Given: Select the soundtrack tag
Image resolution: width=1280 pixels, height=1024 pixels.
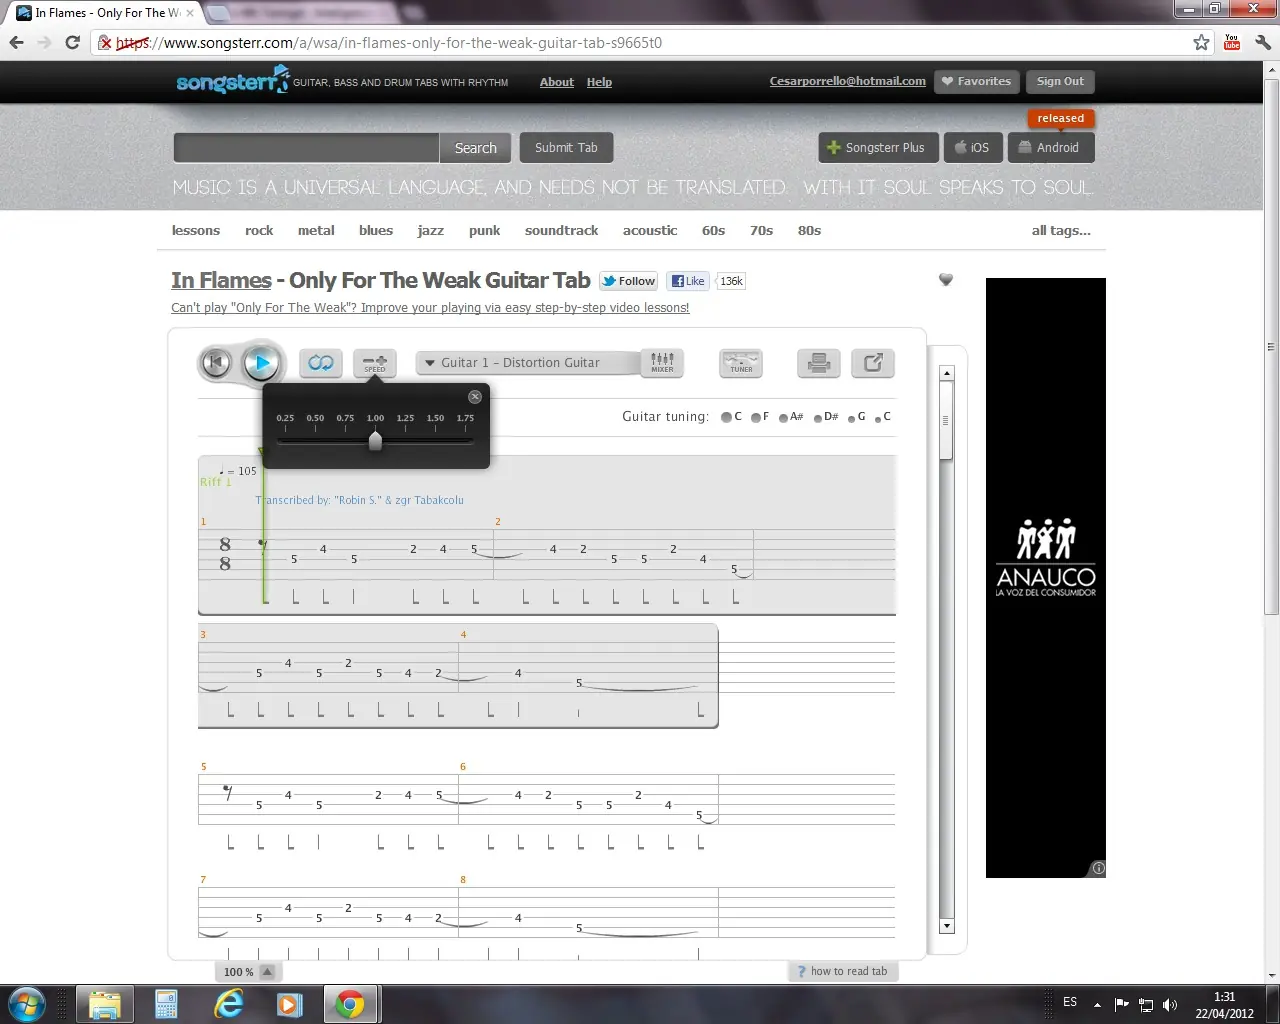Looking at the screenshot, I should [x=562, y=230].
